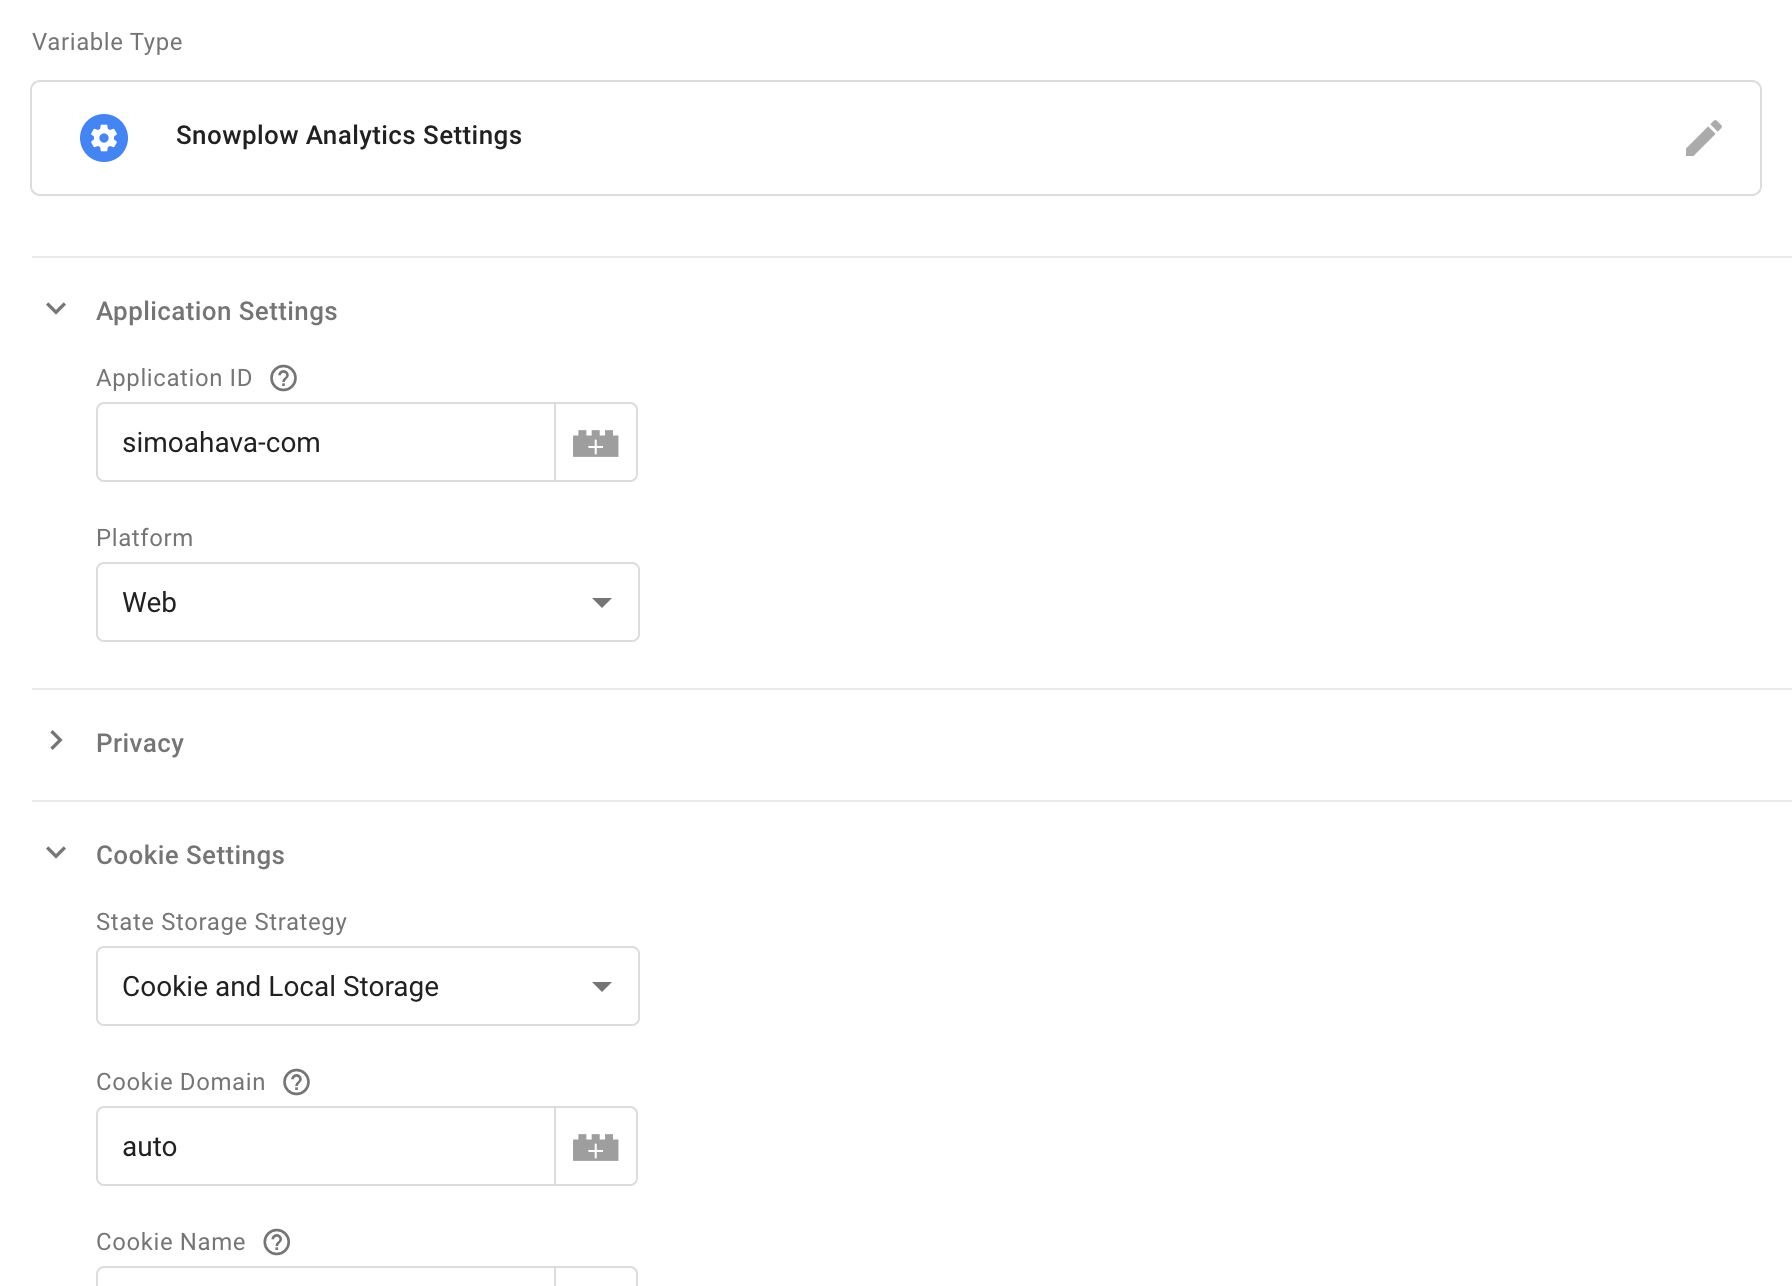1792x1286 pixels.
Task: Click the Application ID input field
Action: point(326,442)
